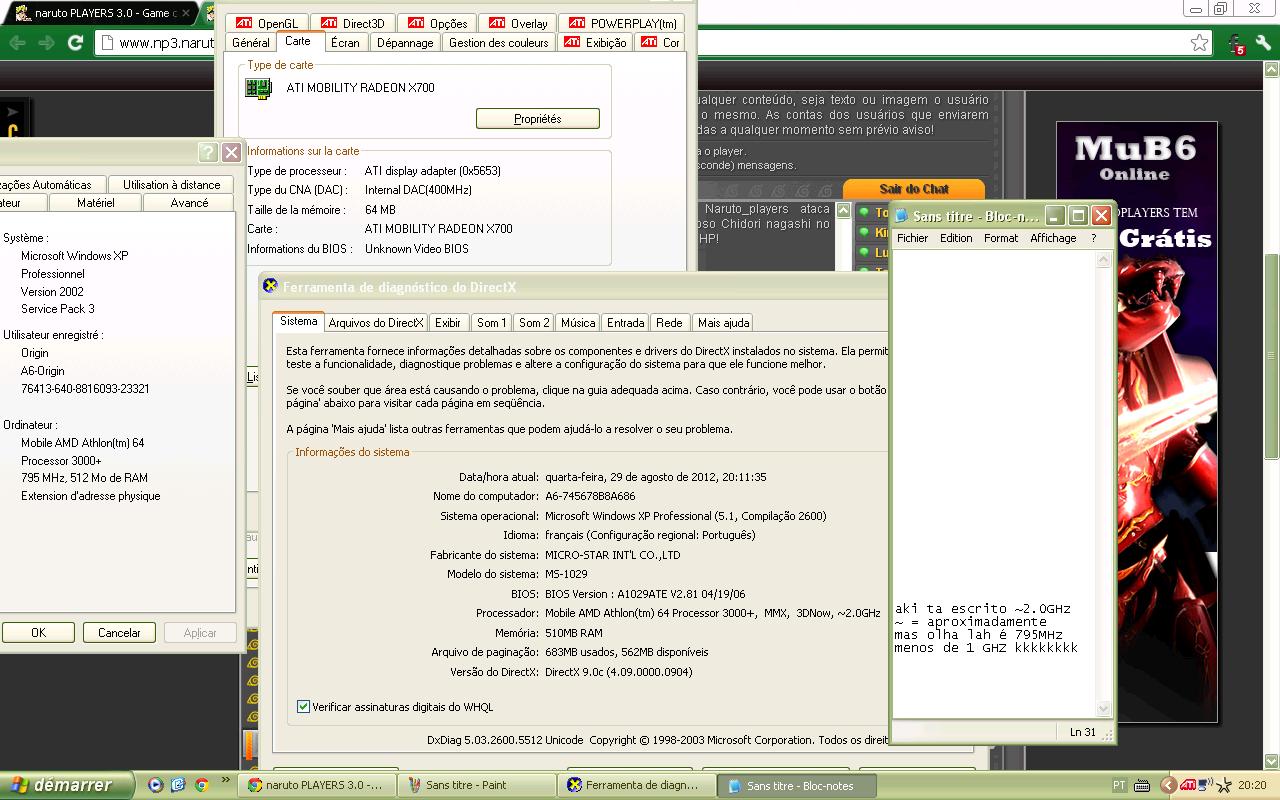Open Outlook Express quick launch icon
Screen dimensions: 1280x800
pos(178,785)
